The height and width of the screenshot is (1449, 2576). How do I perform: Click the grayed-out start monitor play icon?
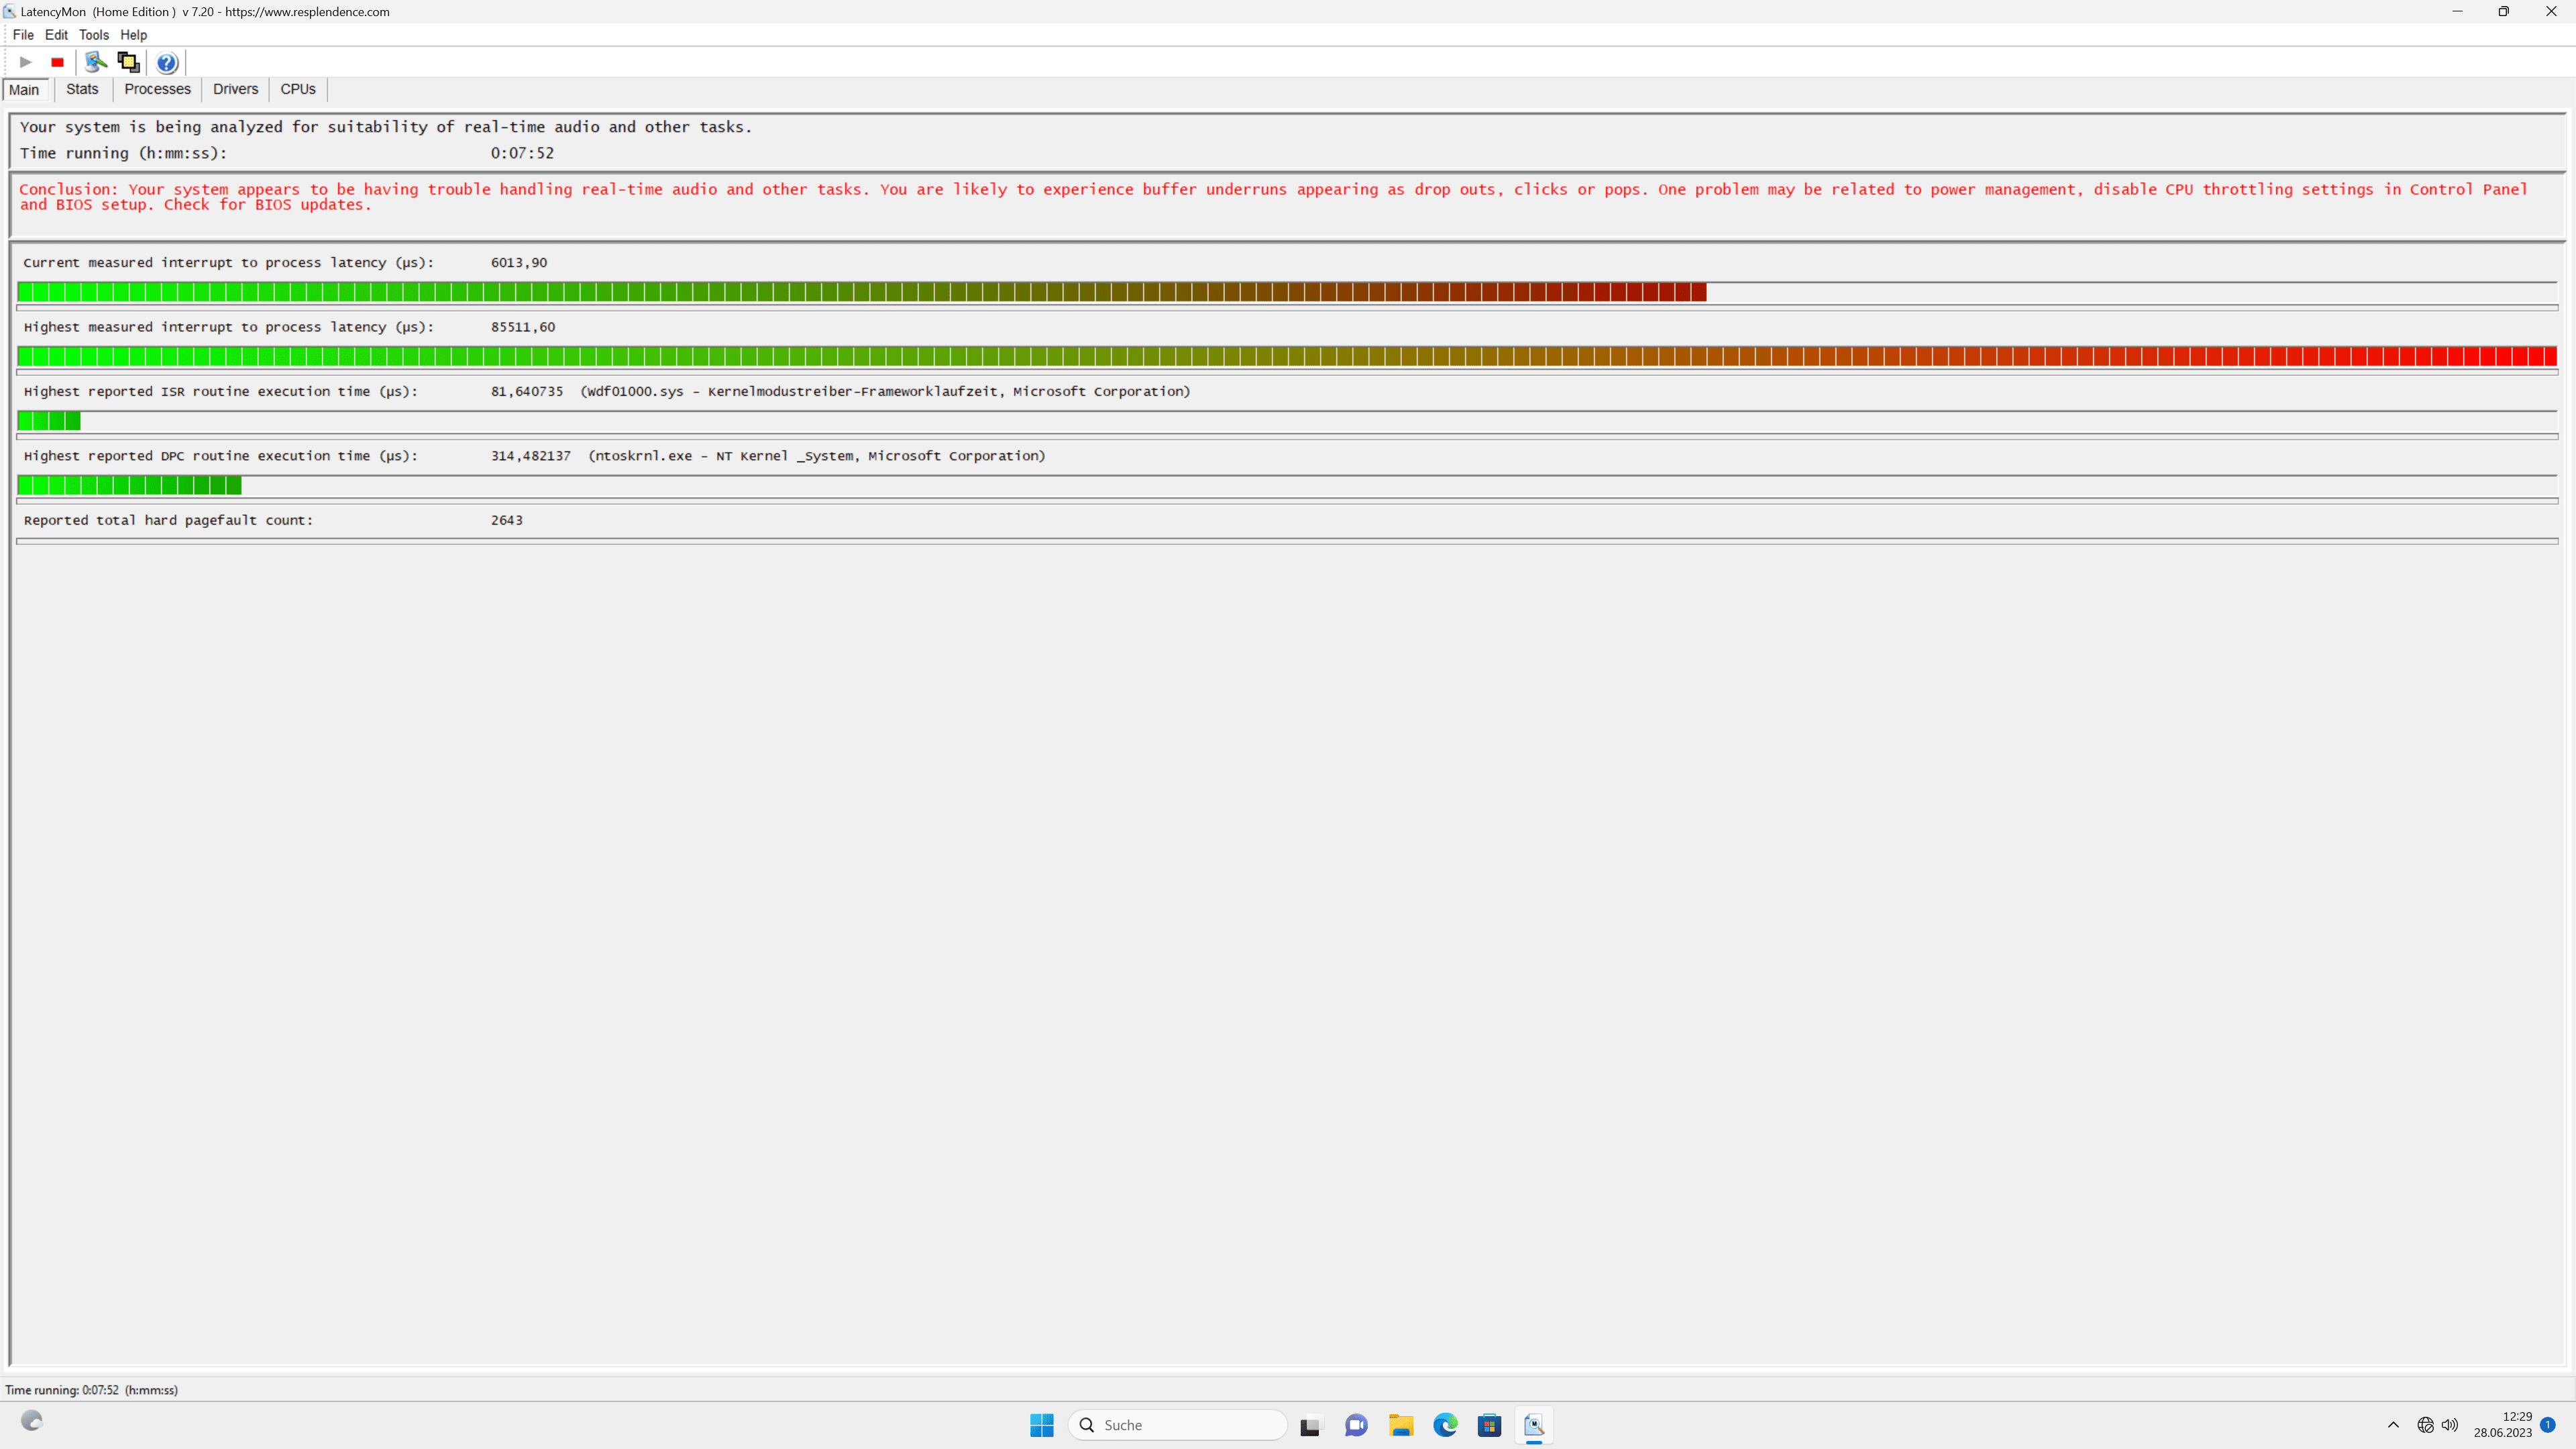tap(26, 62)
